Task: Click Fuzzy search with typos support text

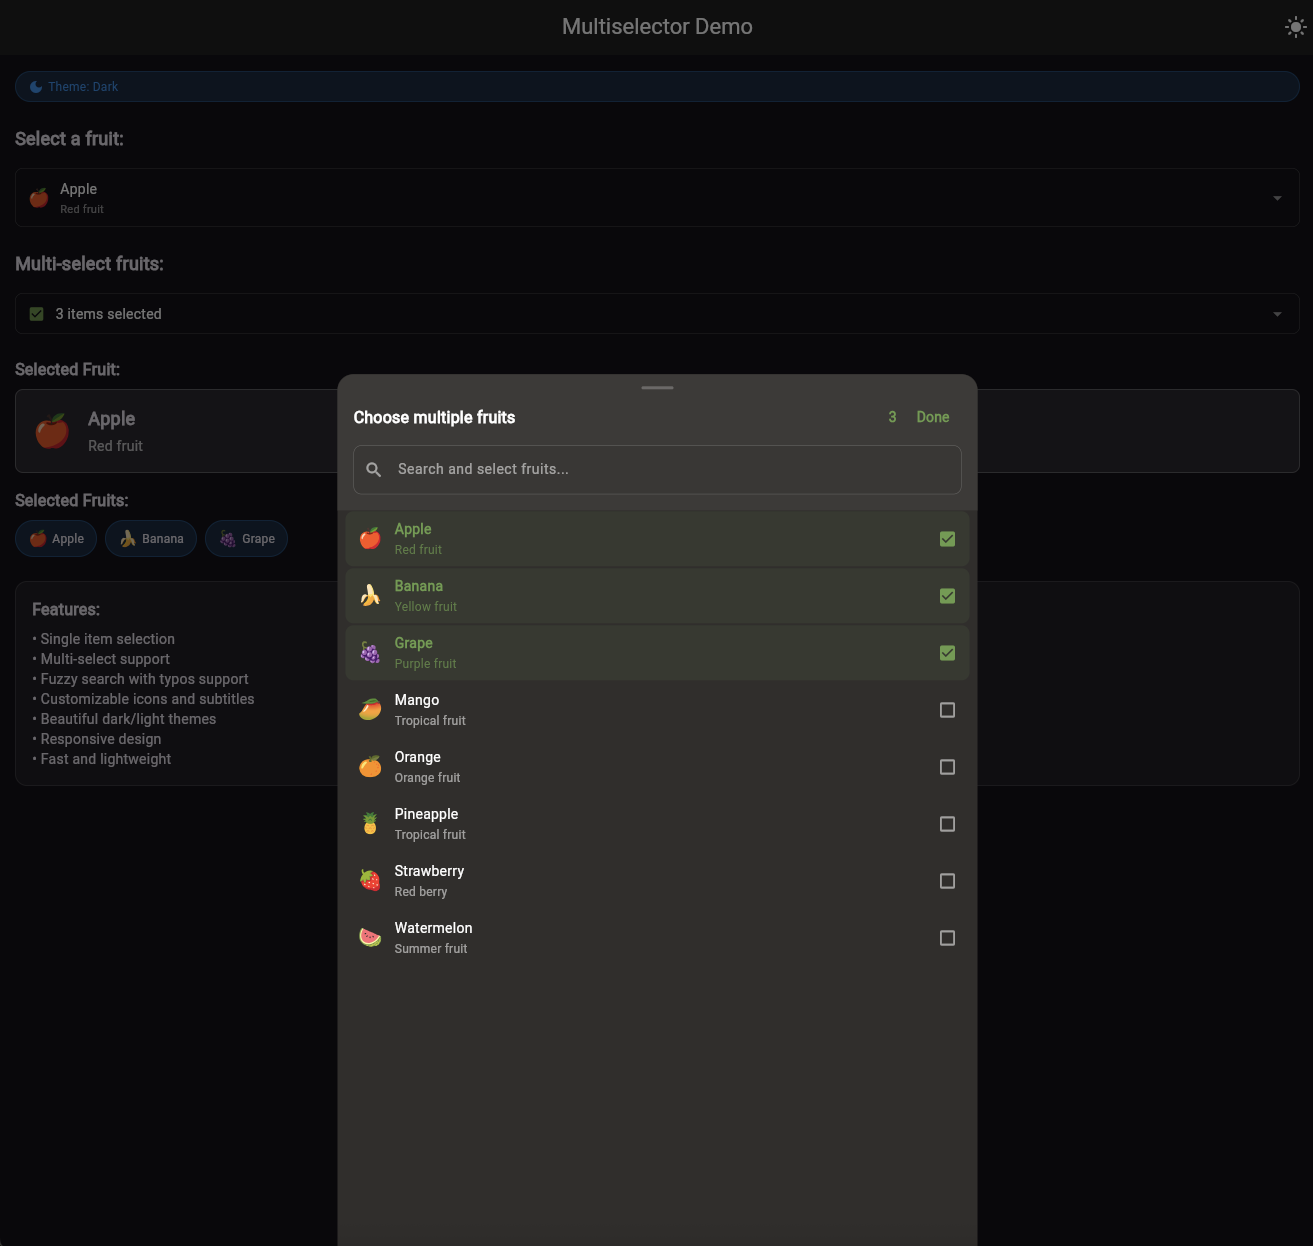Action: click(144, 679)
